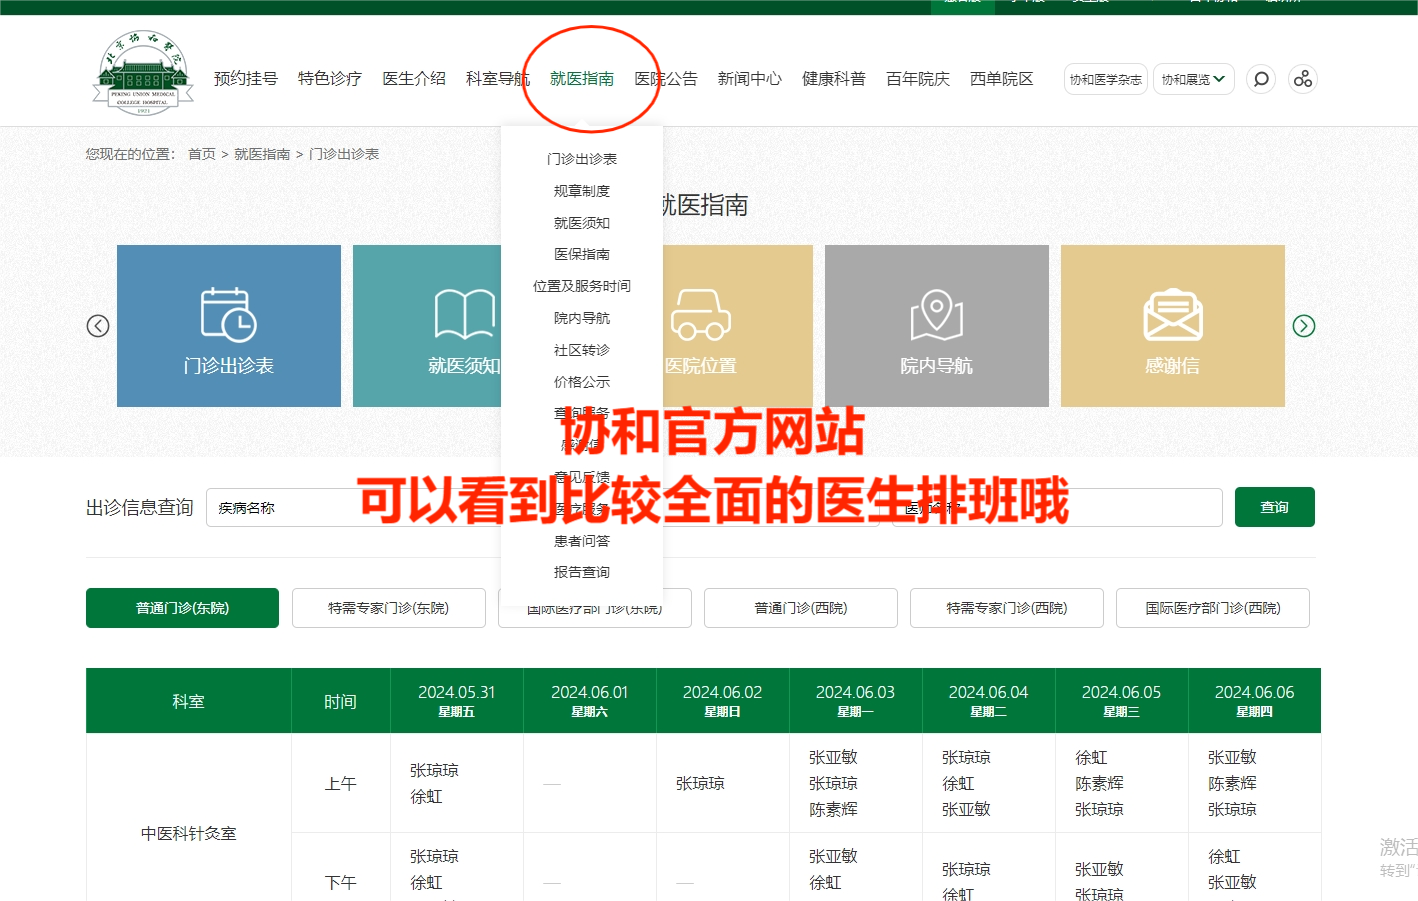The image size is (1418, 901).
Task: Click the hospital logo emblem
Action: point(142,72)
